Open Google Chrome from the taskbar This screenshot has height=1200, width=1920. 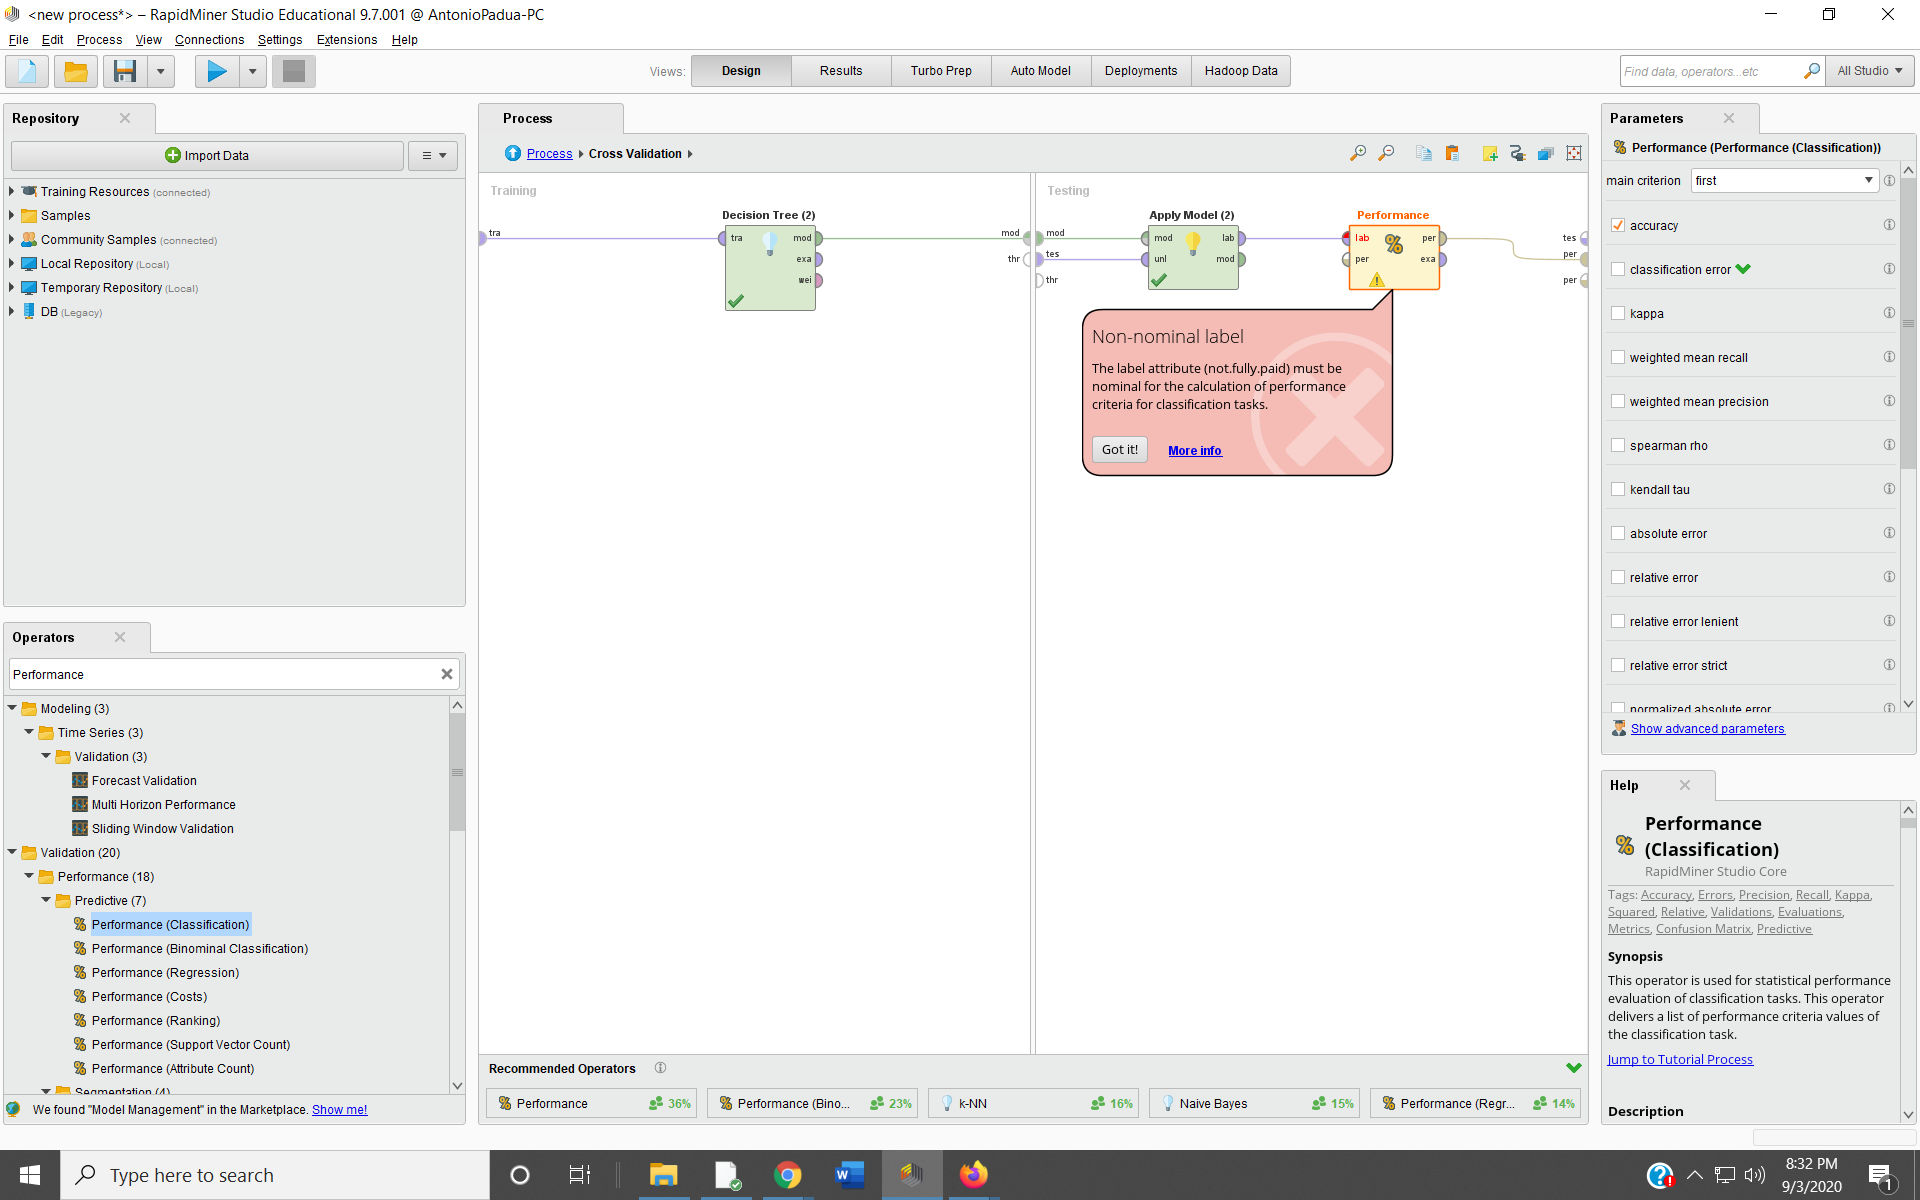click(787, 1175)
